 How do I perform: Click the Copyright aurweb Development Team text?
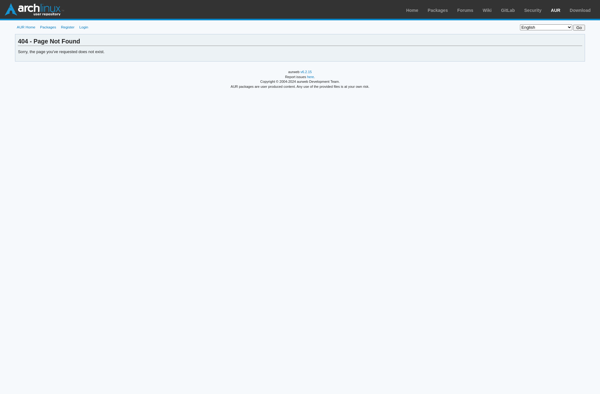(x=300, y=82)
